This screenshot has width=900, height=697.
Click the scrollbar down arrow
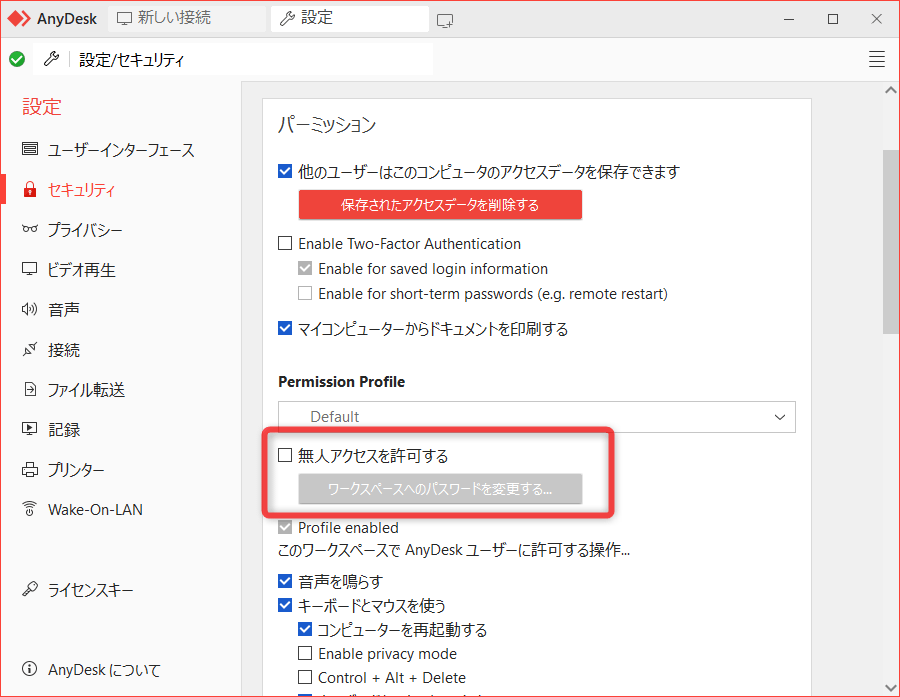point(891,687)
